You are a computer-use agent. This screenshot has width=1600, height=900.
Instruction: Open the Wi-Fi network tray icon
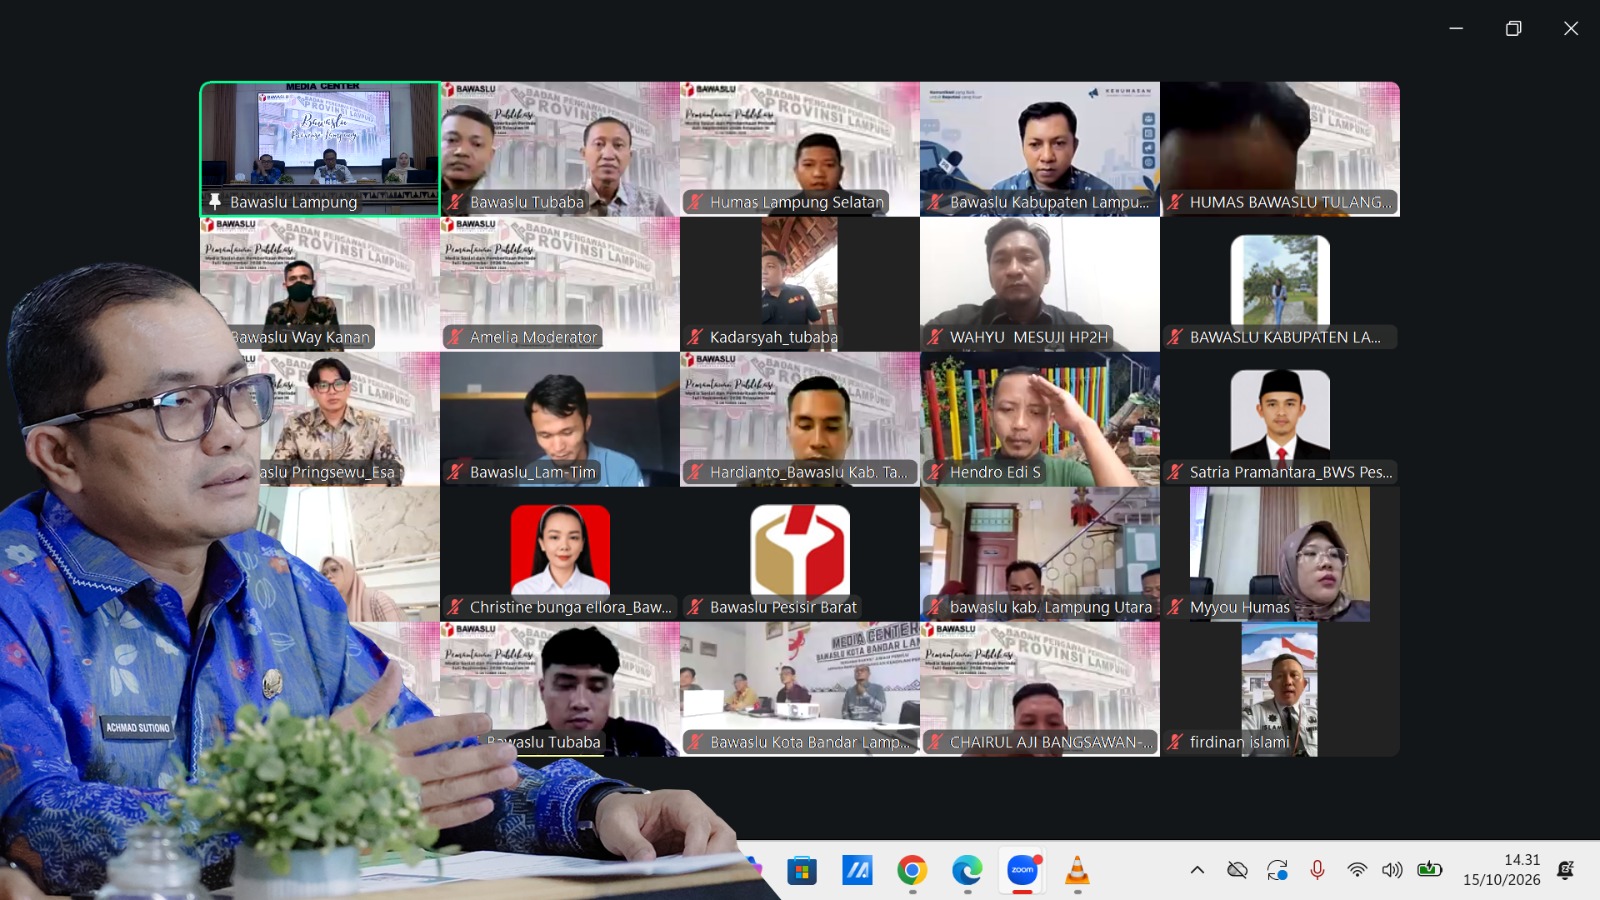tap(1357, 870)
